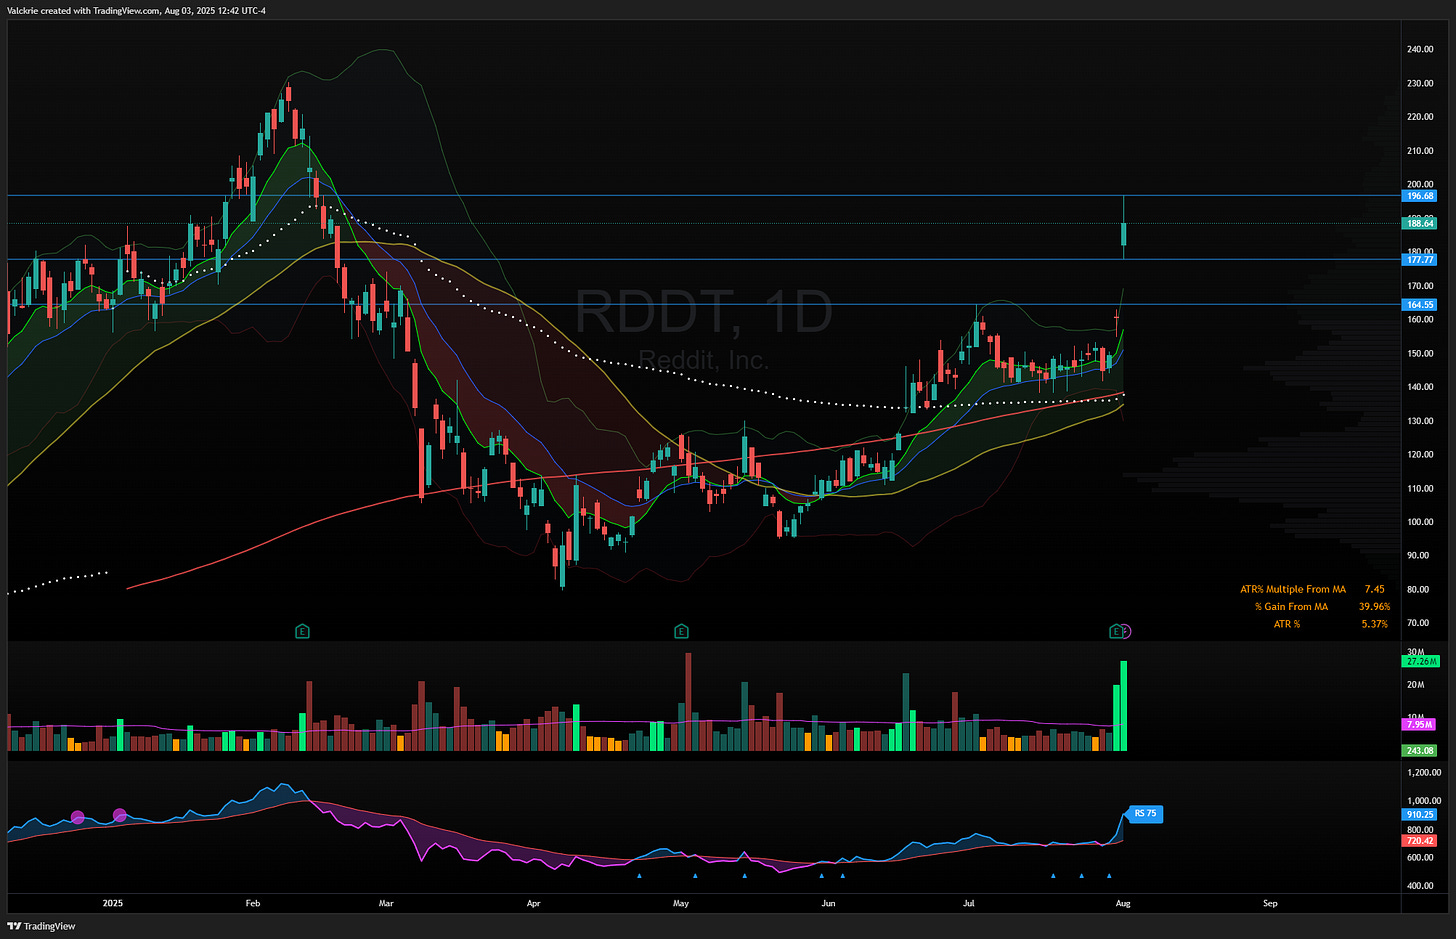This screenshot has width=1456, height=939.
Task: Click the Mar label on time axis
Action: 386,903
